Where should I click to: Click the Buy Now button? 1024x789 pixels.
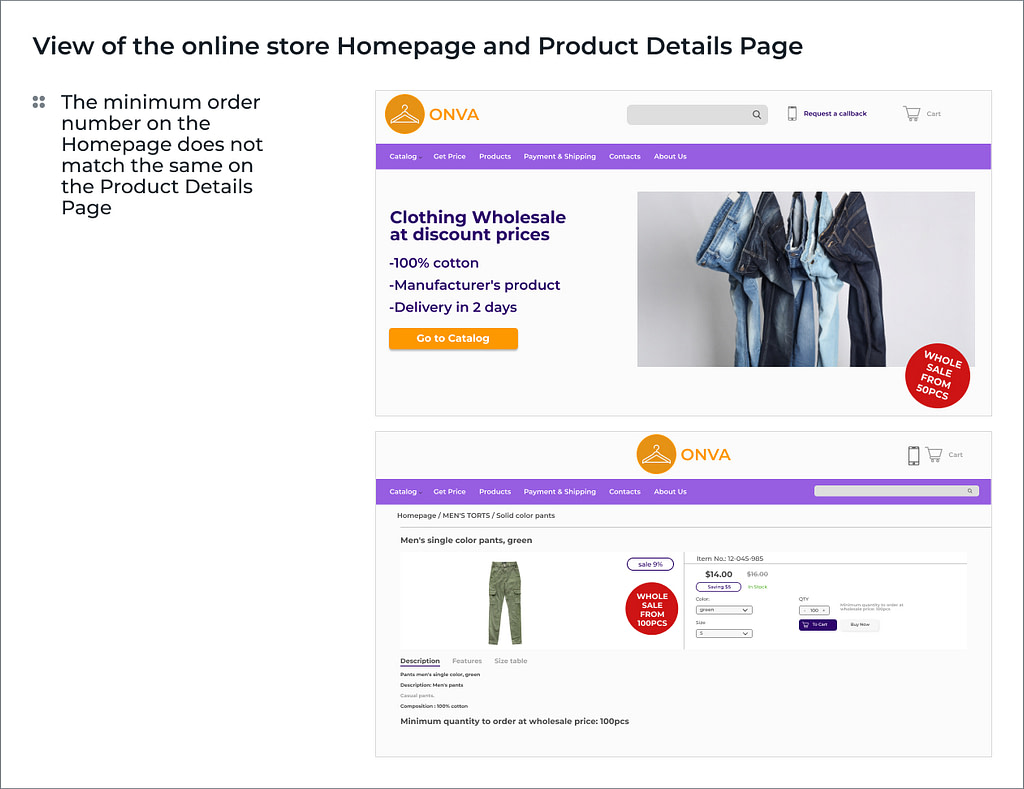click(859, 624)
